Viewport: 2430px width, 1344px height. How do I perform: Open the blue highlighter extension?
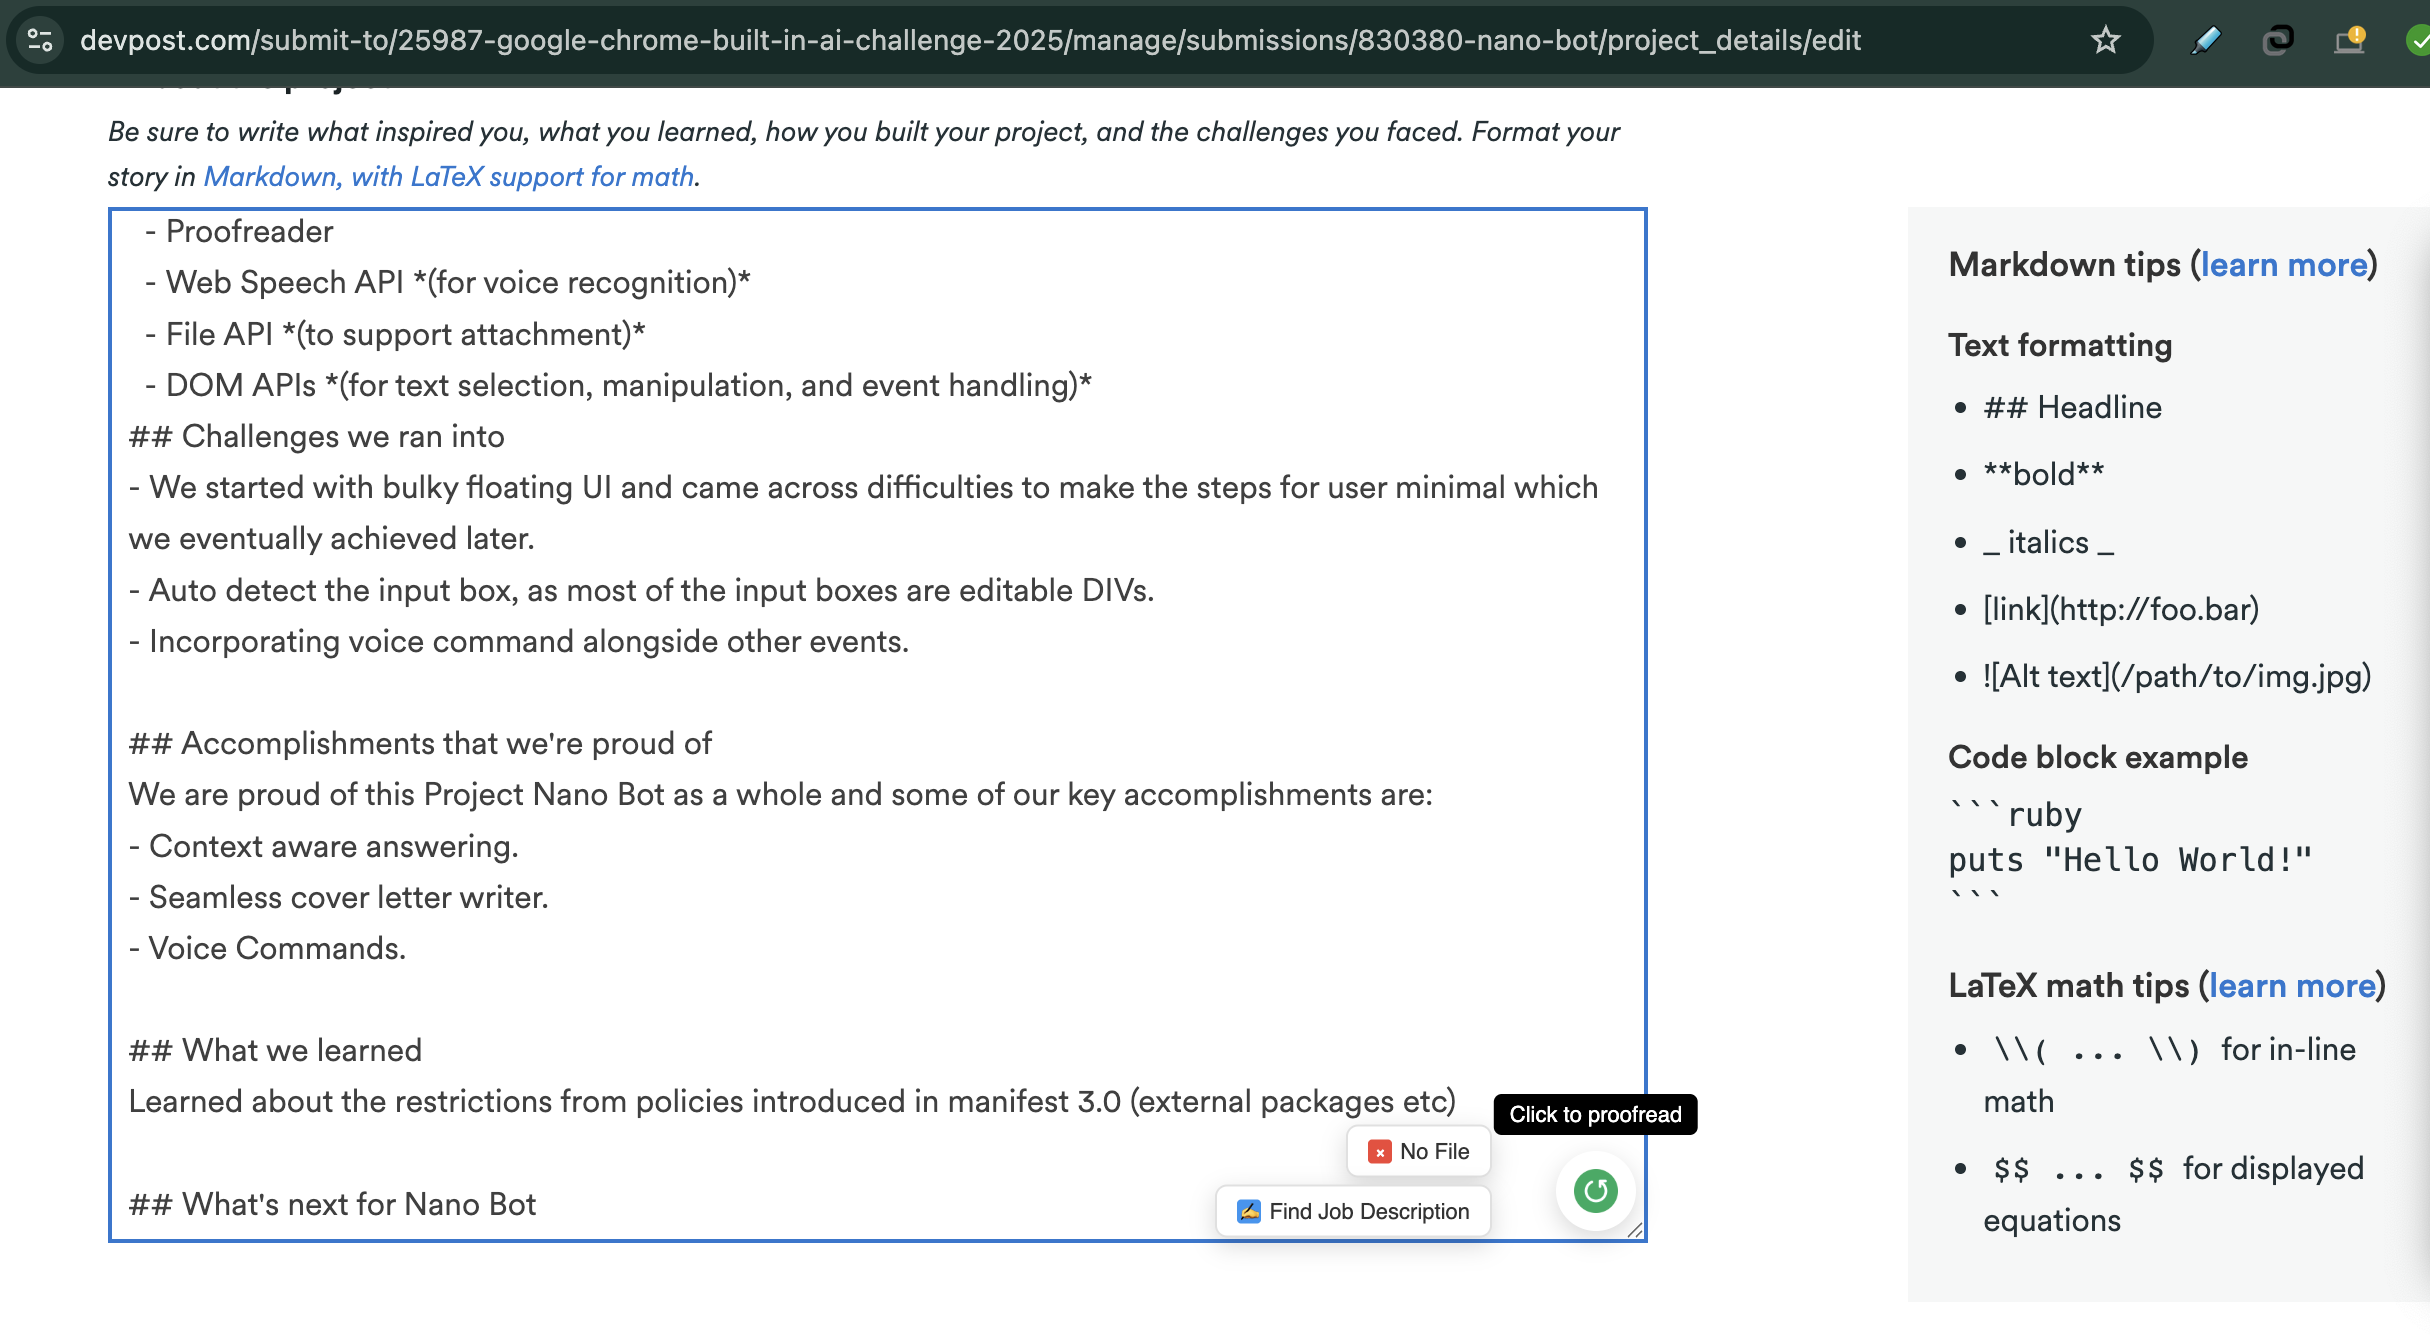coord(2205,40)
